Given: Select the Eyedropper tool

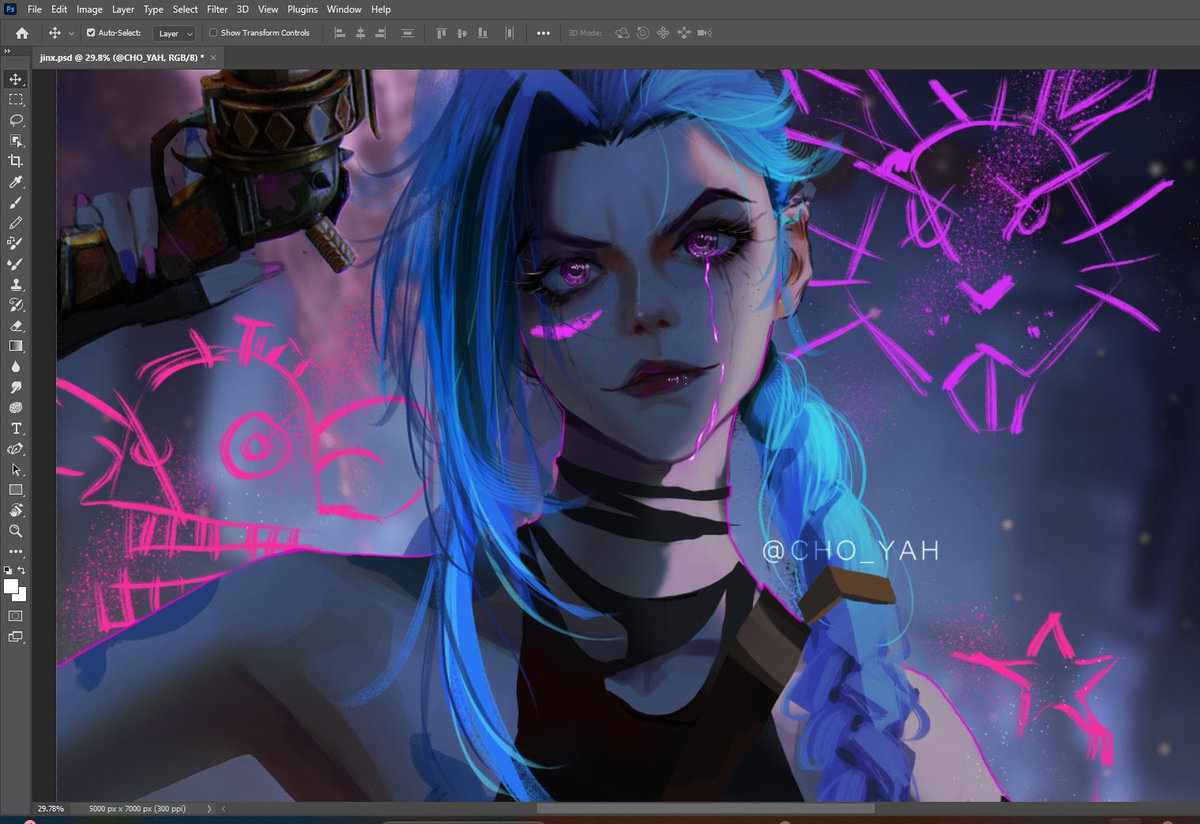Looking at the screenshot, I should point(16,182).
